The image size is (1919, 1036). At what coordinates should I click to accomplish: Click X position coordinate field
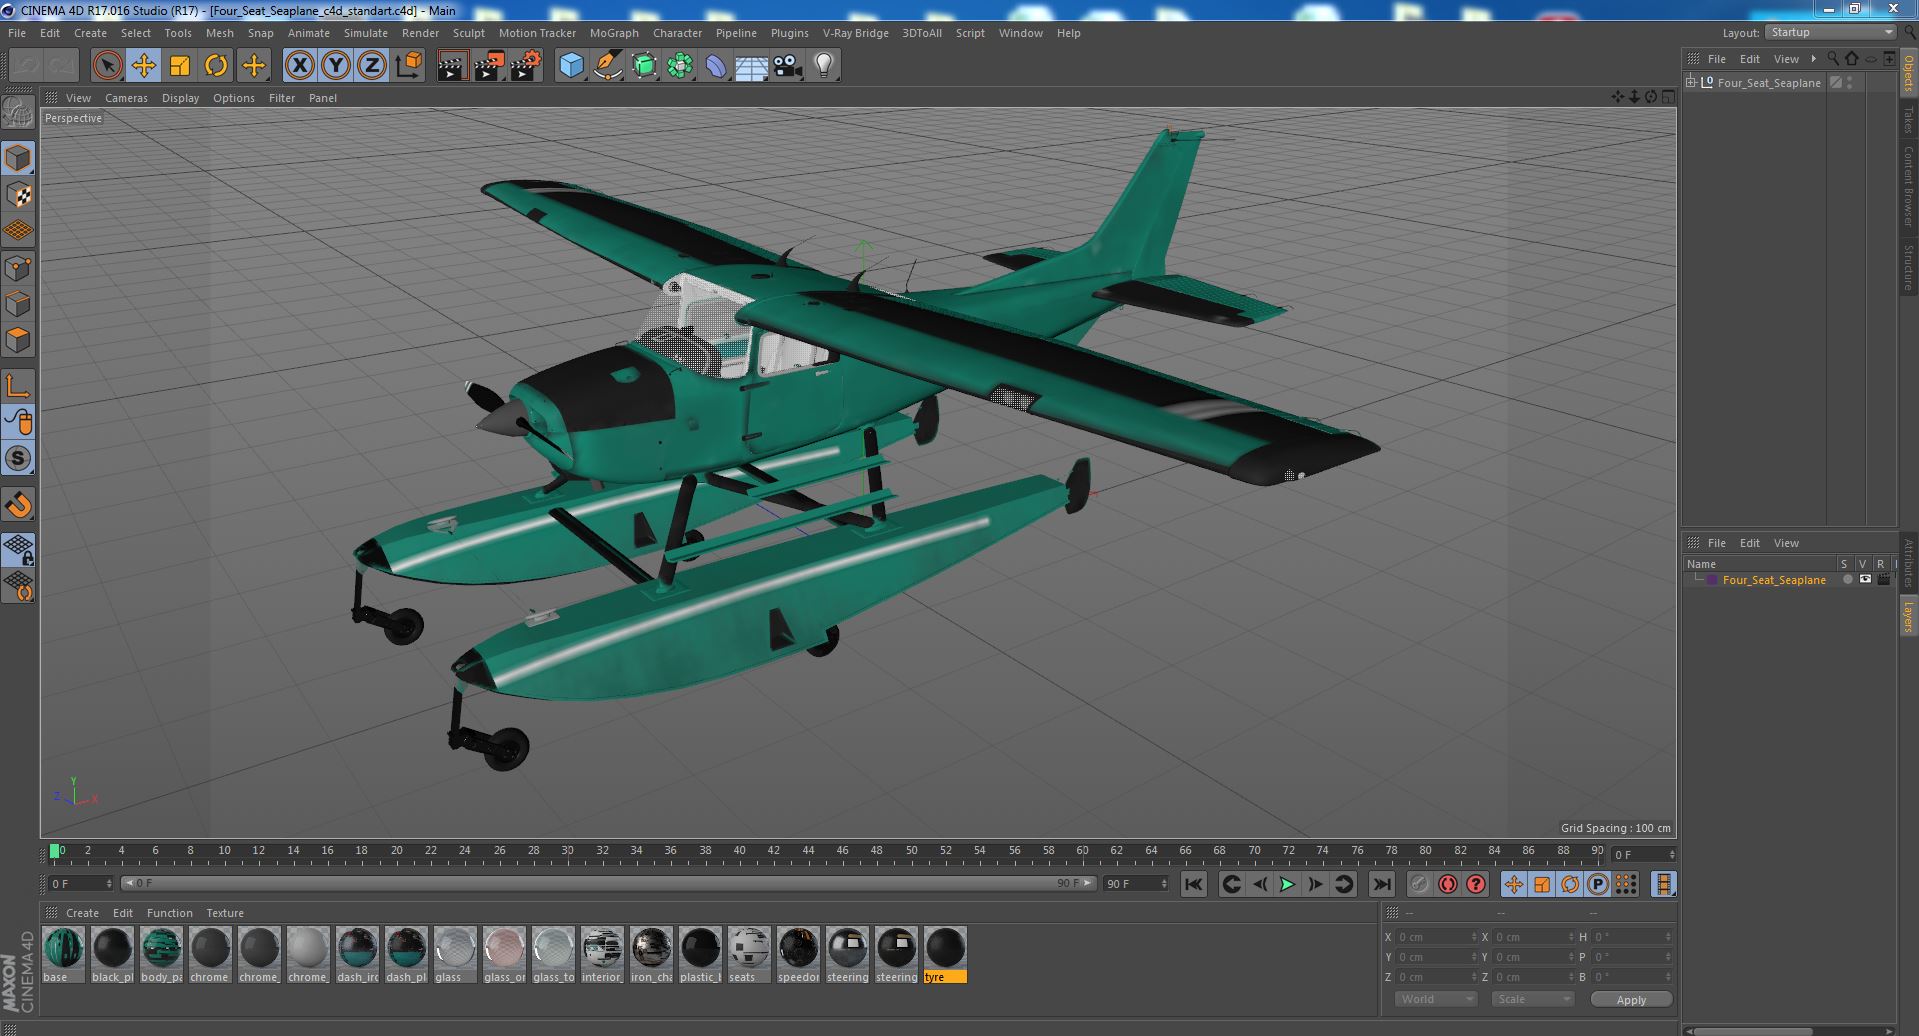(x=1436, y=937)
